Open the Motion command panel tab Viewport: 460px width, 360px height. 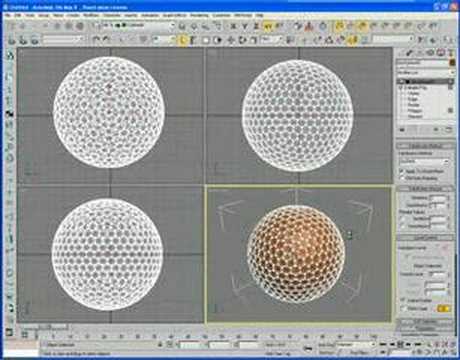(430, 52)
